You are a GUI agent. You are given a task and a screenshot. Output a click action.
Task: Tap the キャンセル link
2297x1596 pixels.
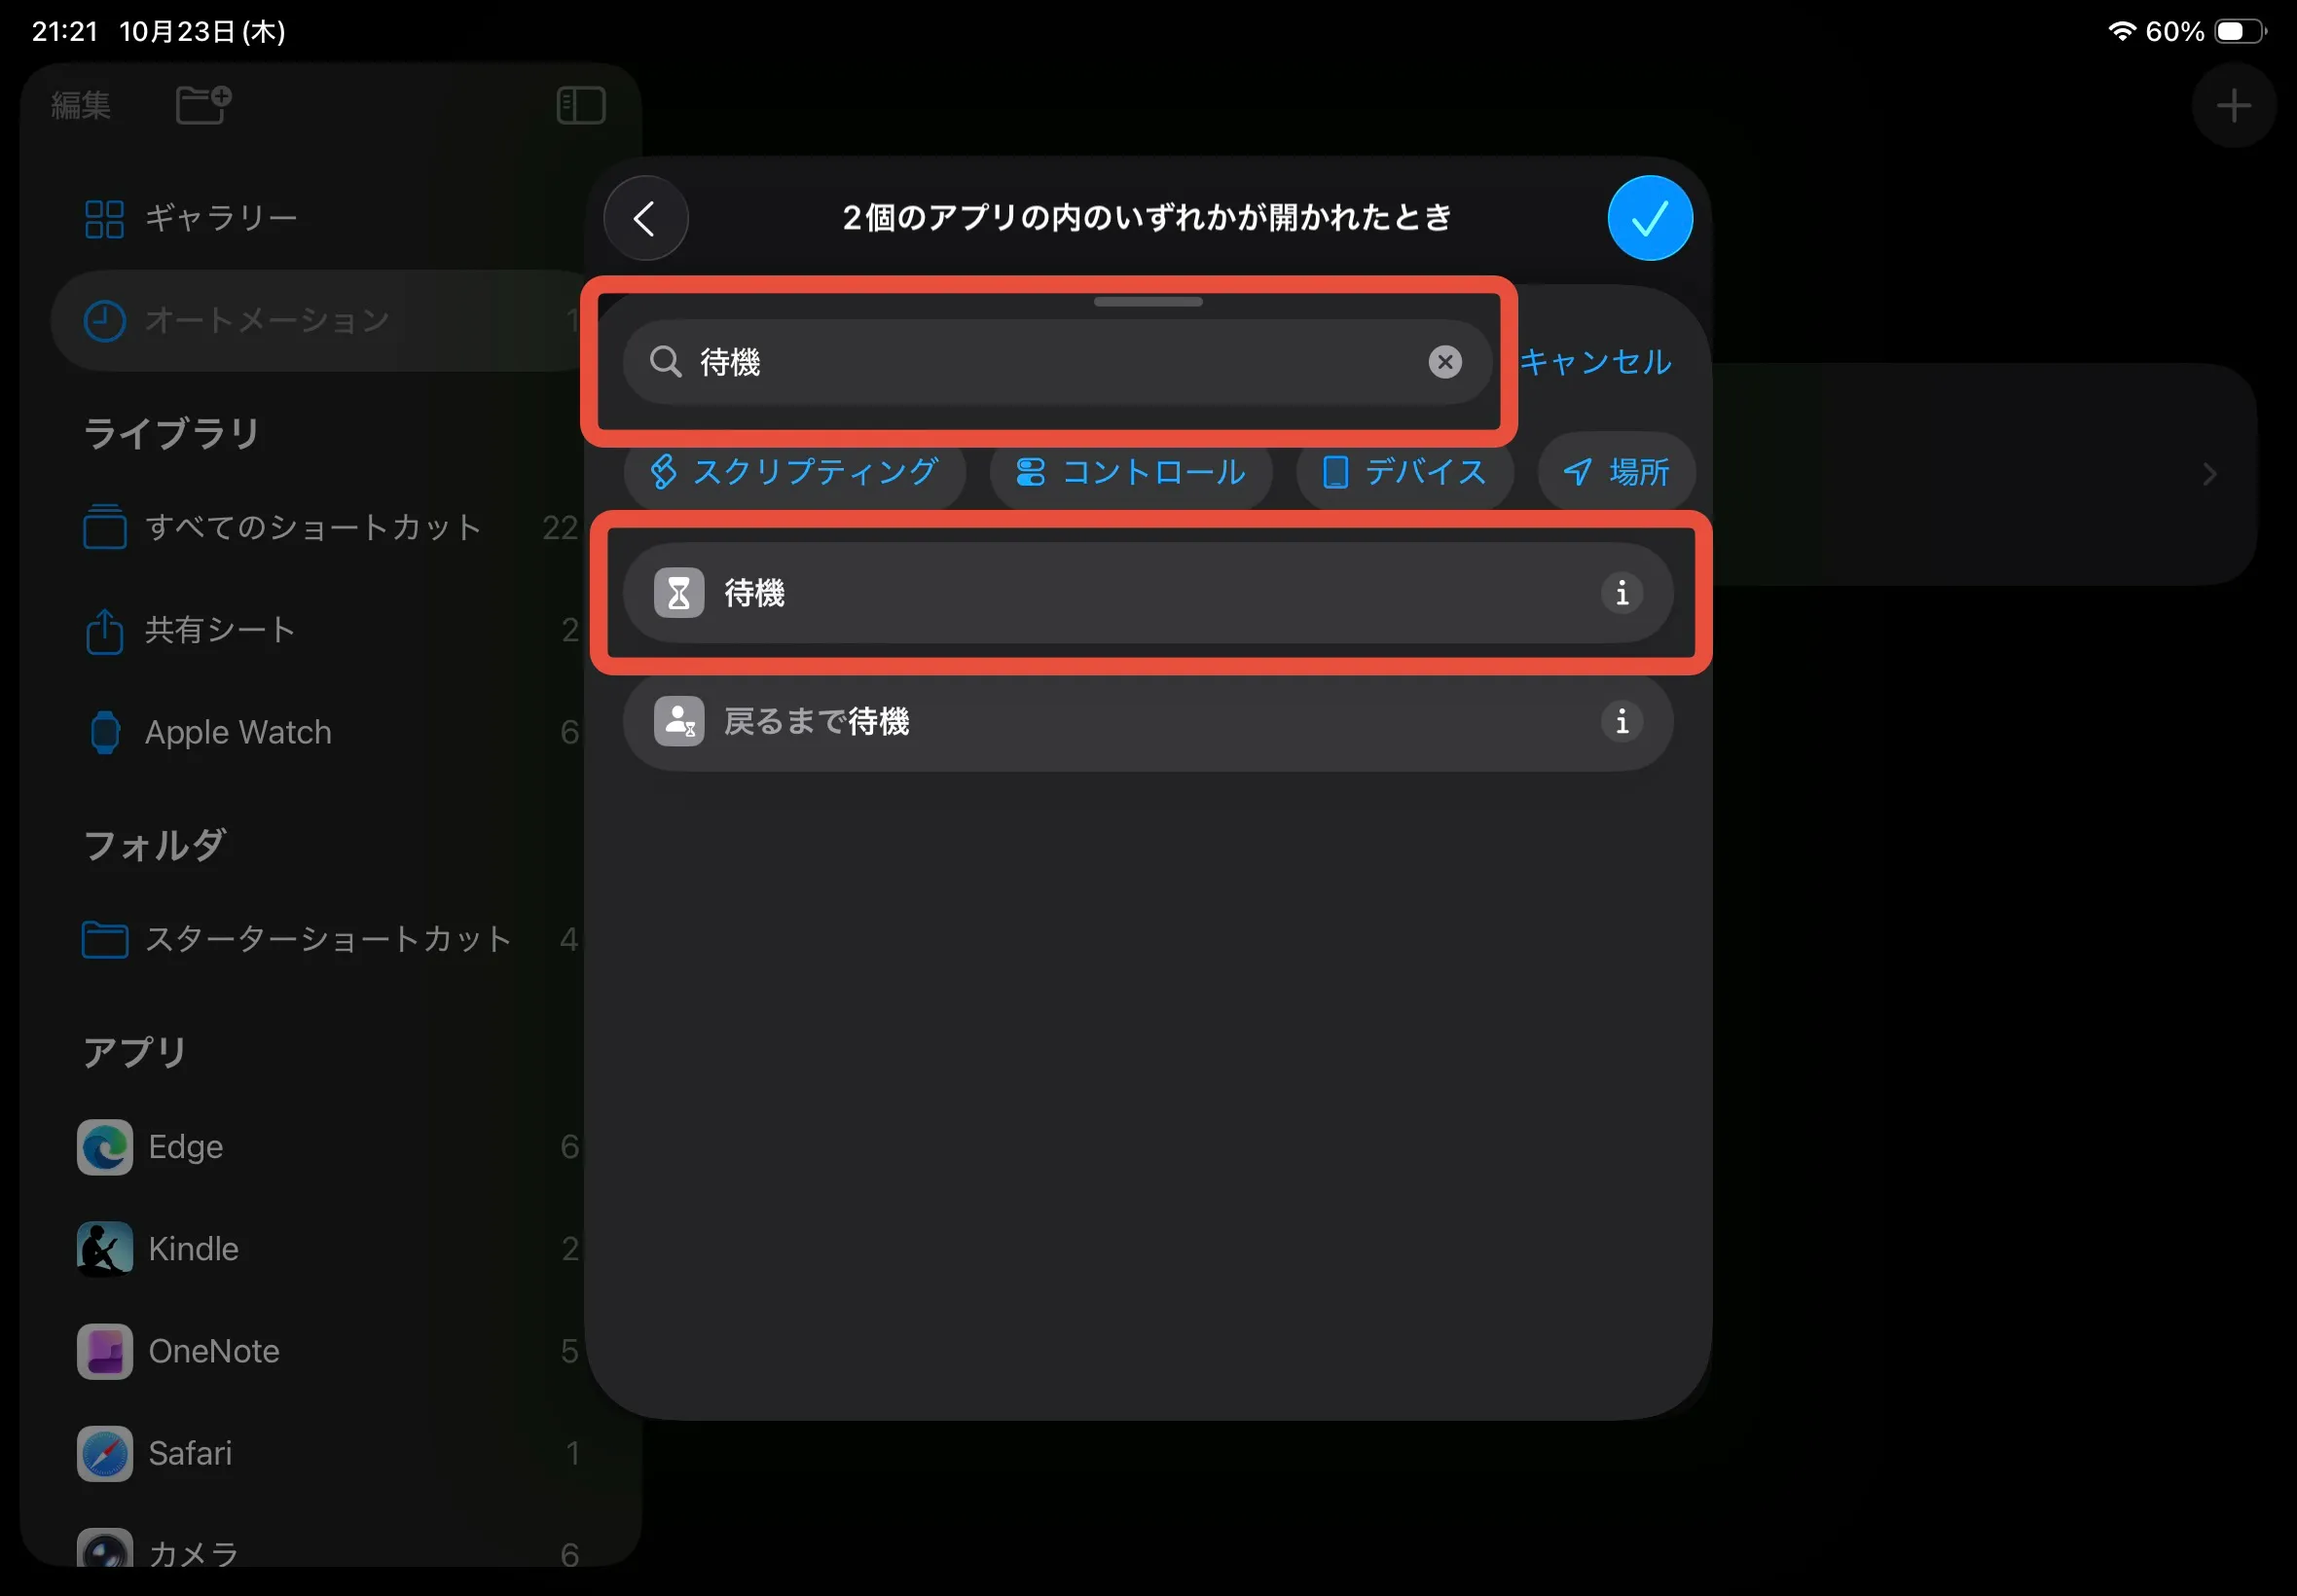tap(1595, 362)
